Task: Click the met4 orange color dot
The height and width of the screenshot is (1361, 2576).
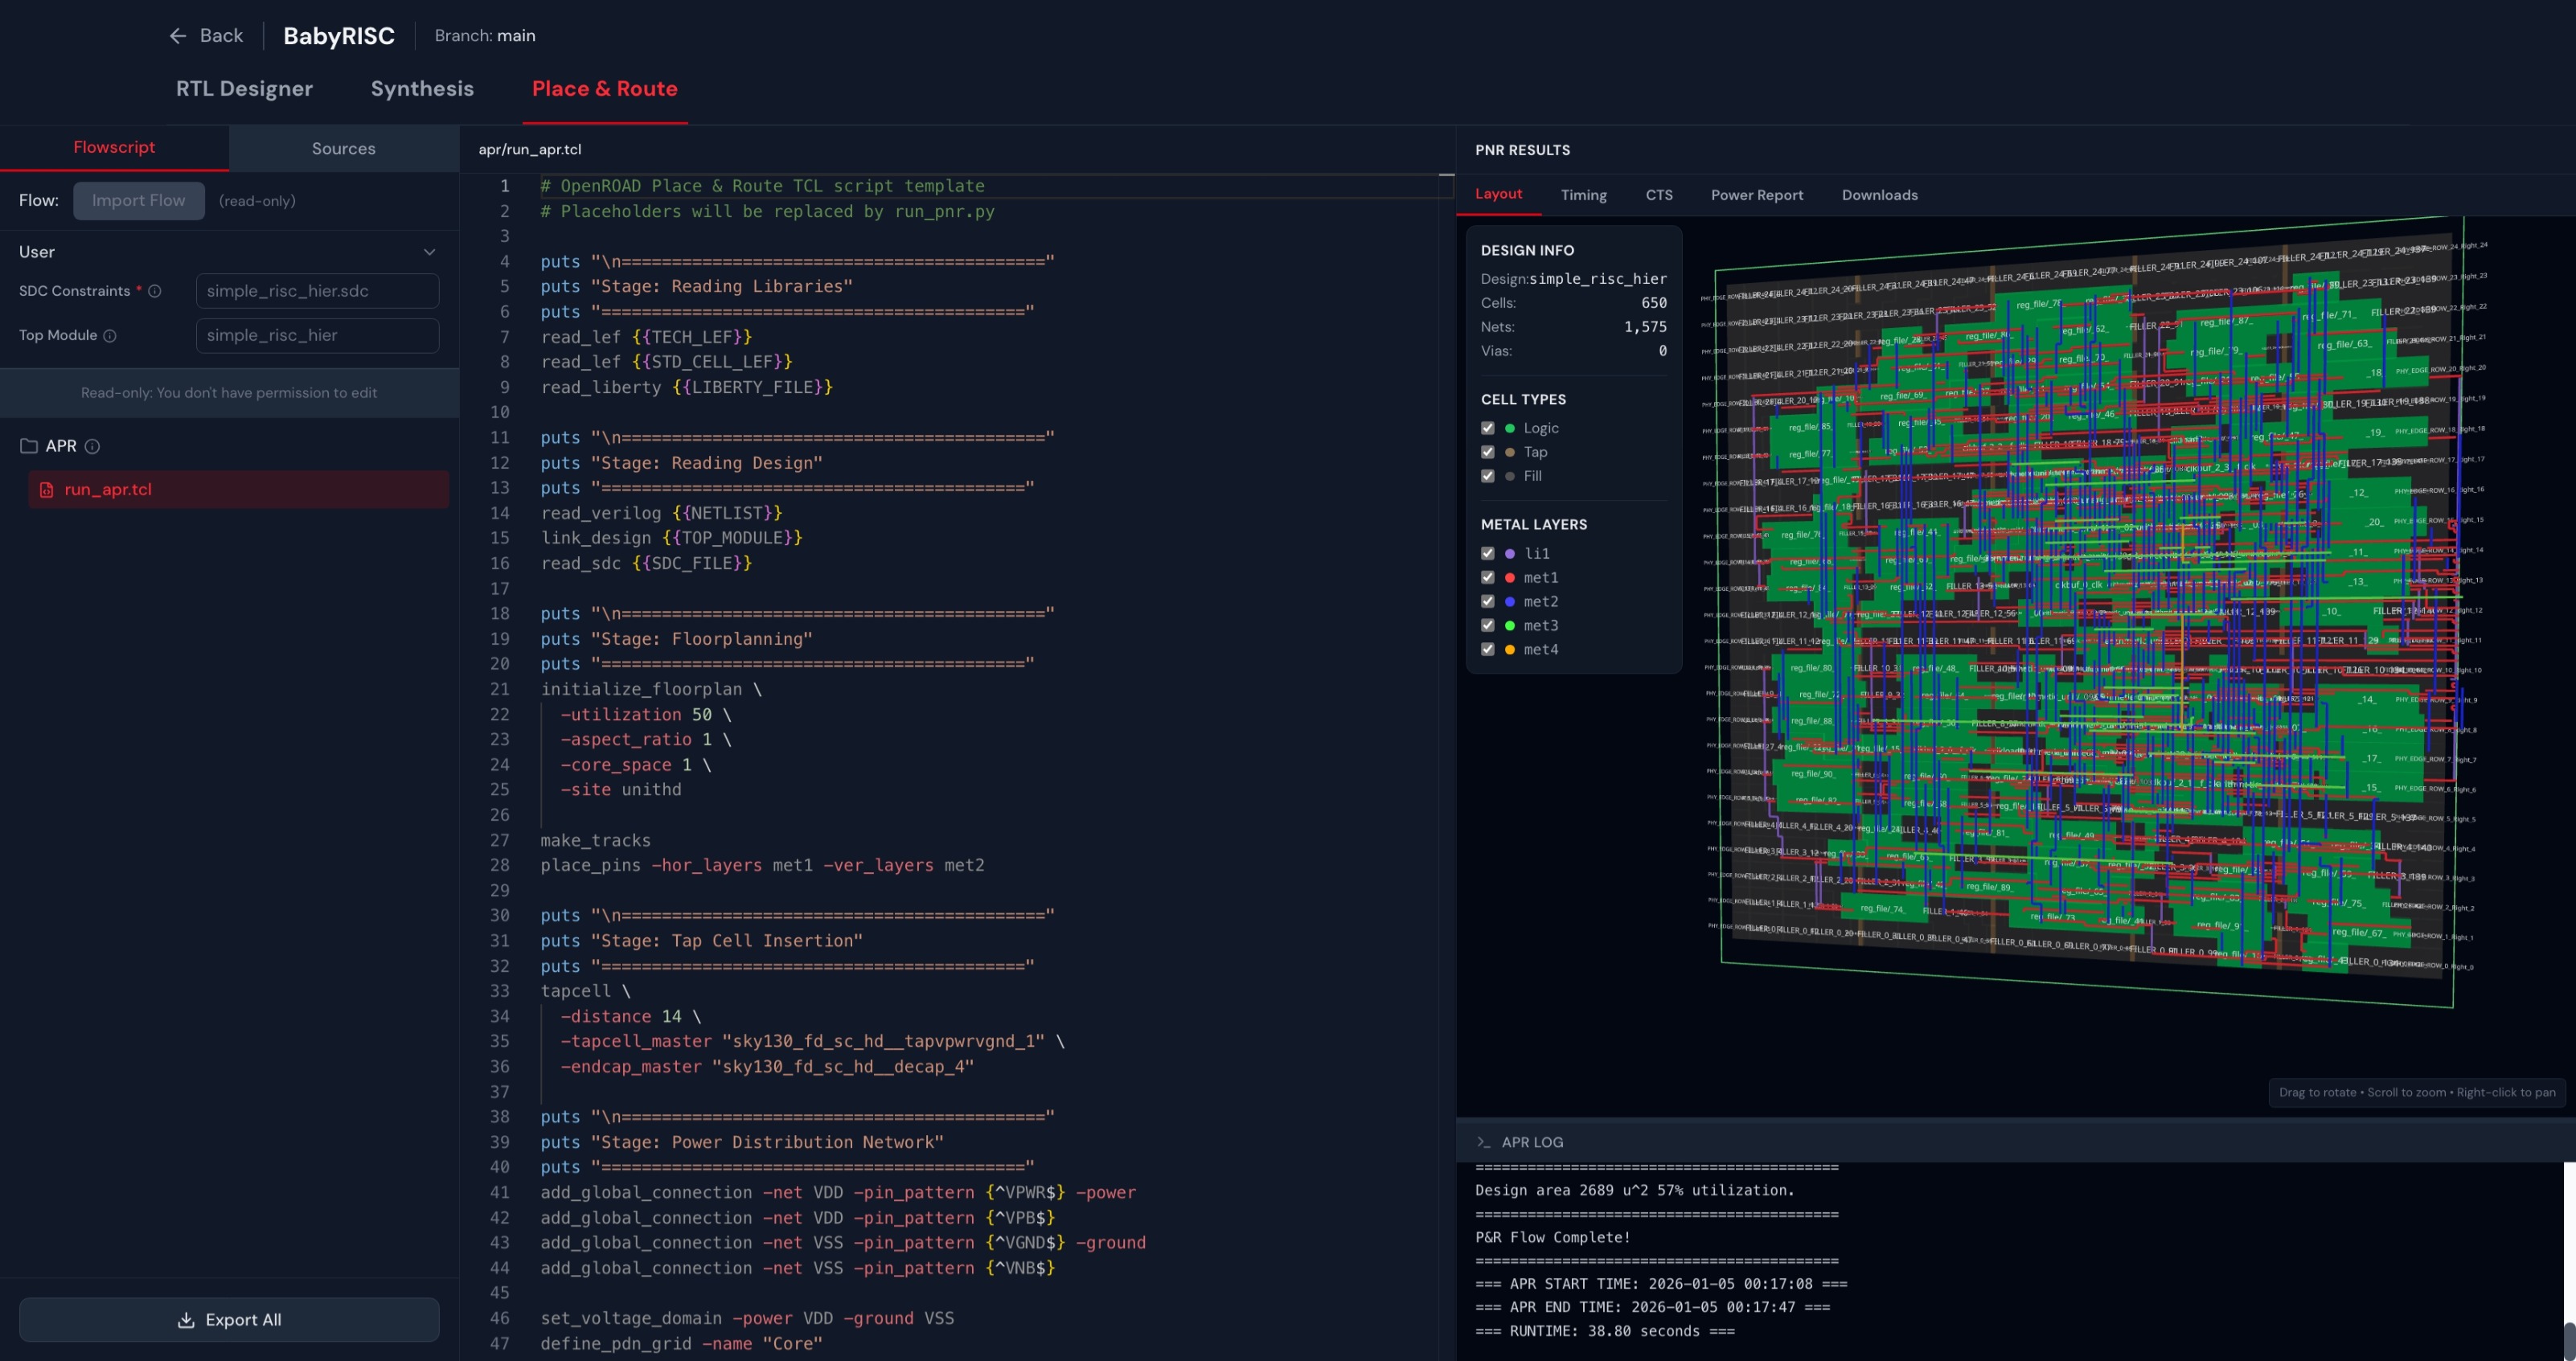Action: pos(1510,649)
